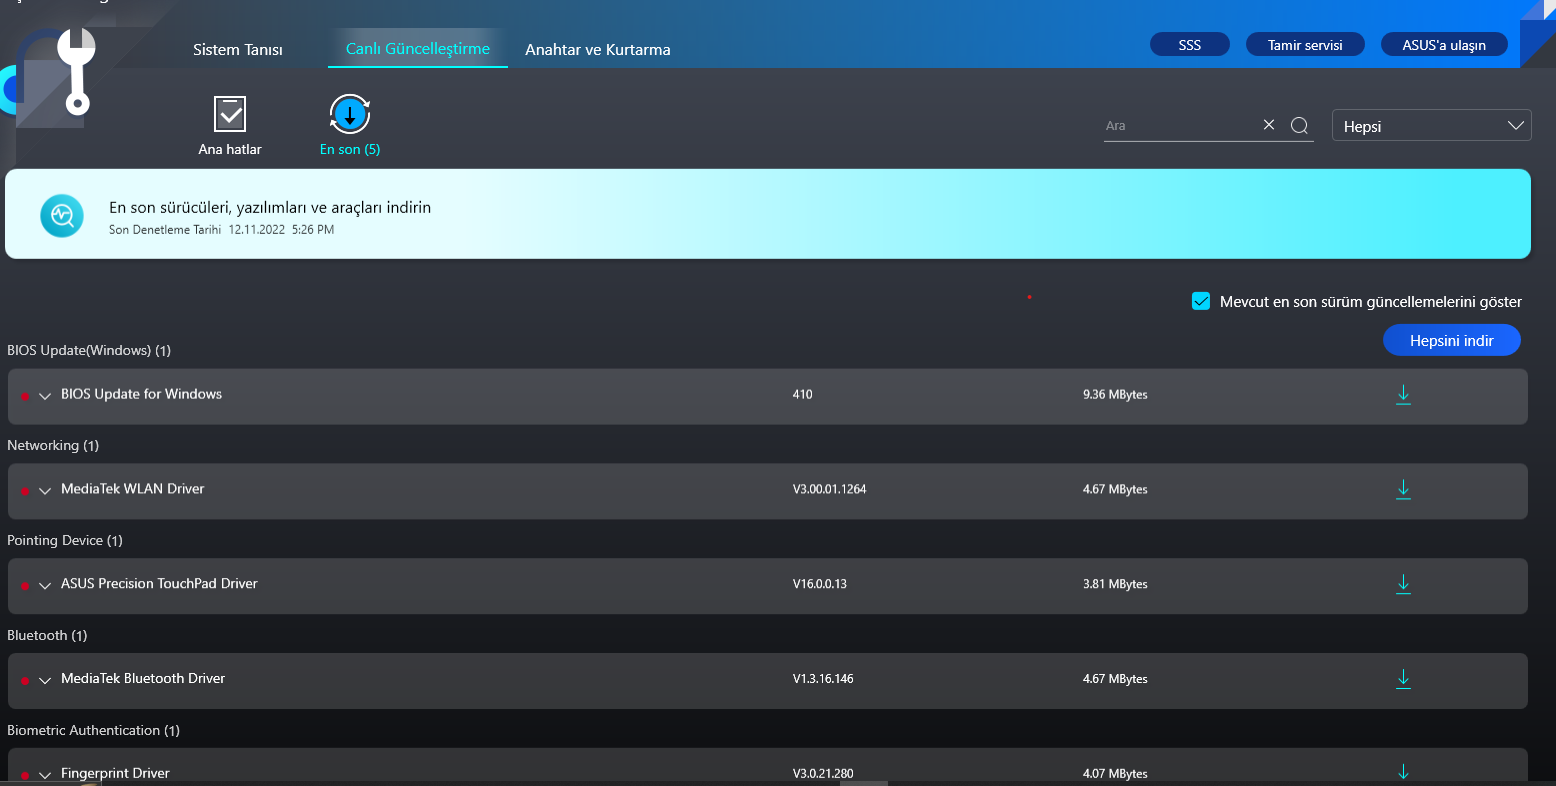
Task: Expand Fingerprint Driver details
Action: (x=45, y=775)
